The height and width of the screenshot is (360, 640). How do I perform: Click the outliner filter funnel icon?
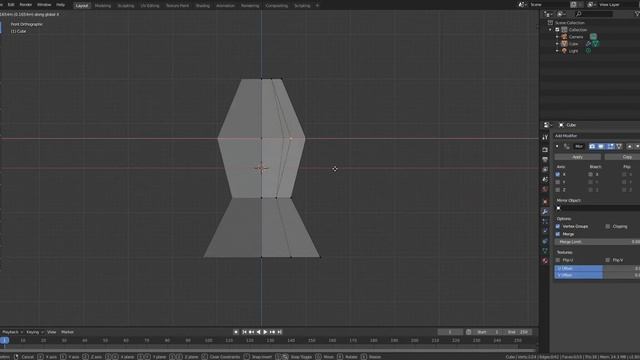[637, 14]
